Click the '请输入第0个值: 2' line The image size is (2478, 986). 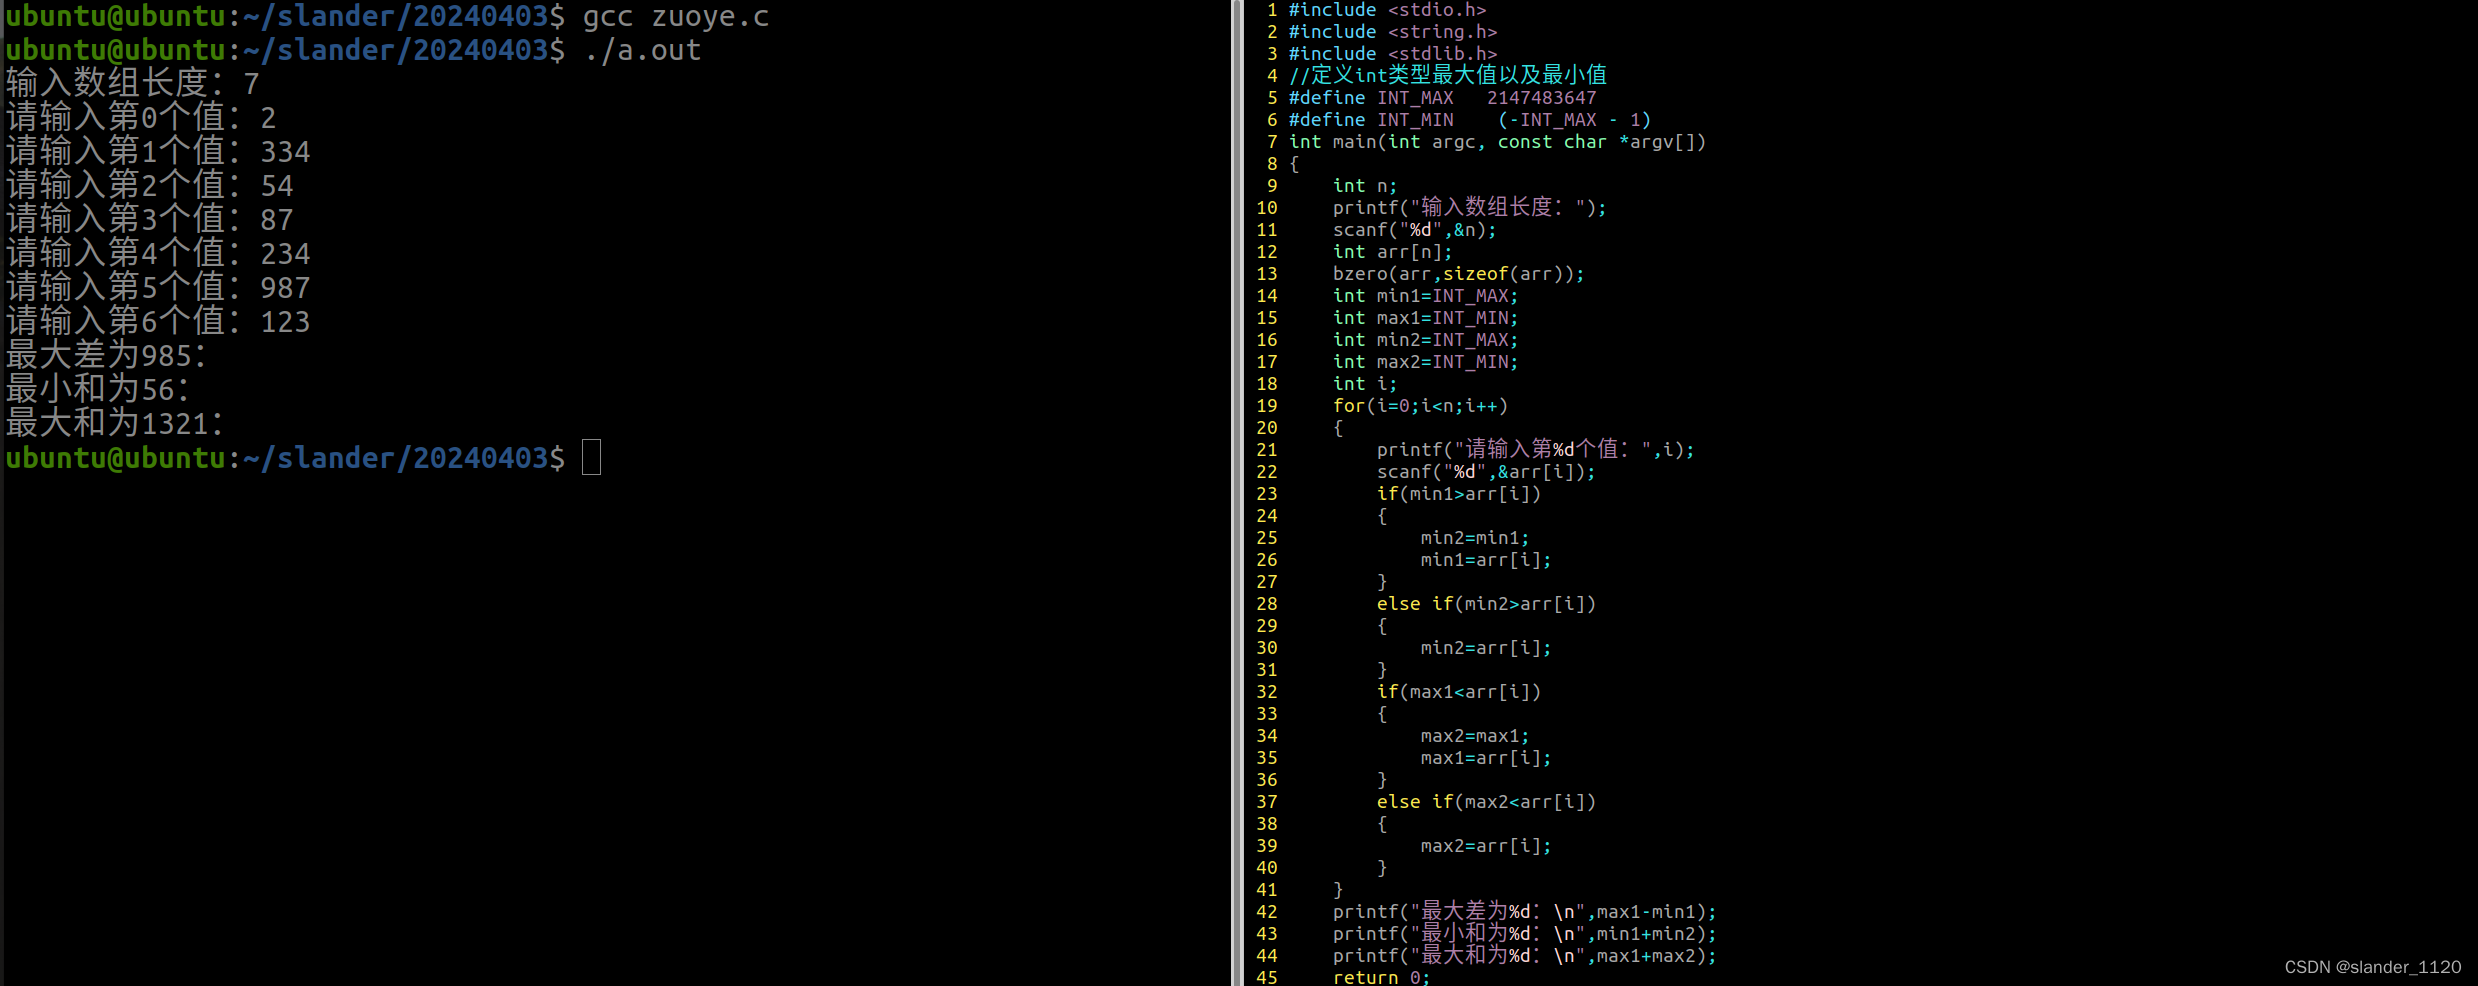click(141, 118)
